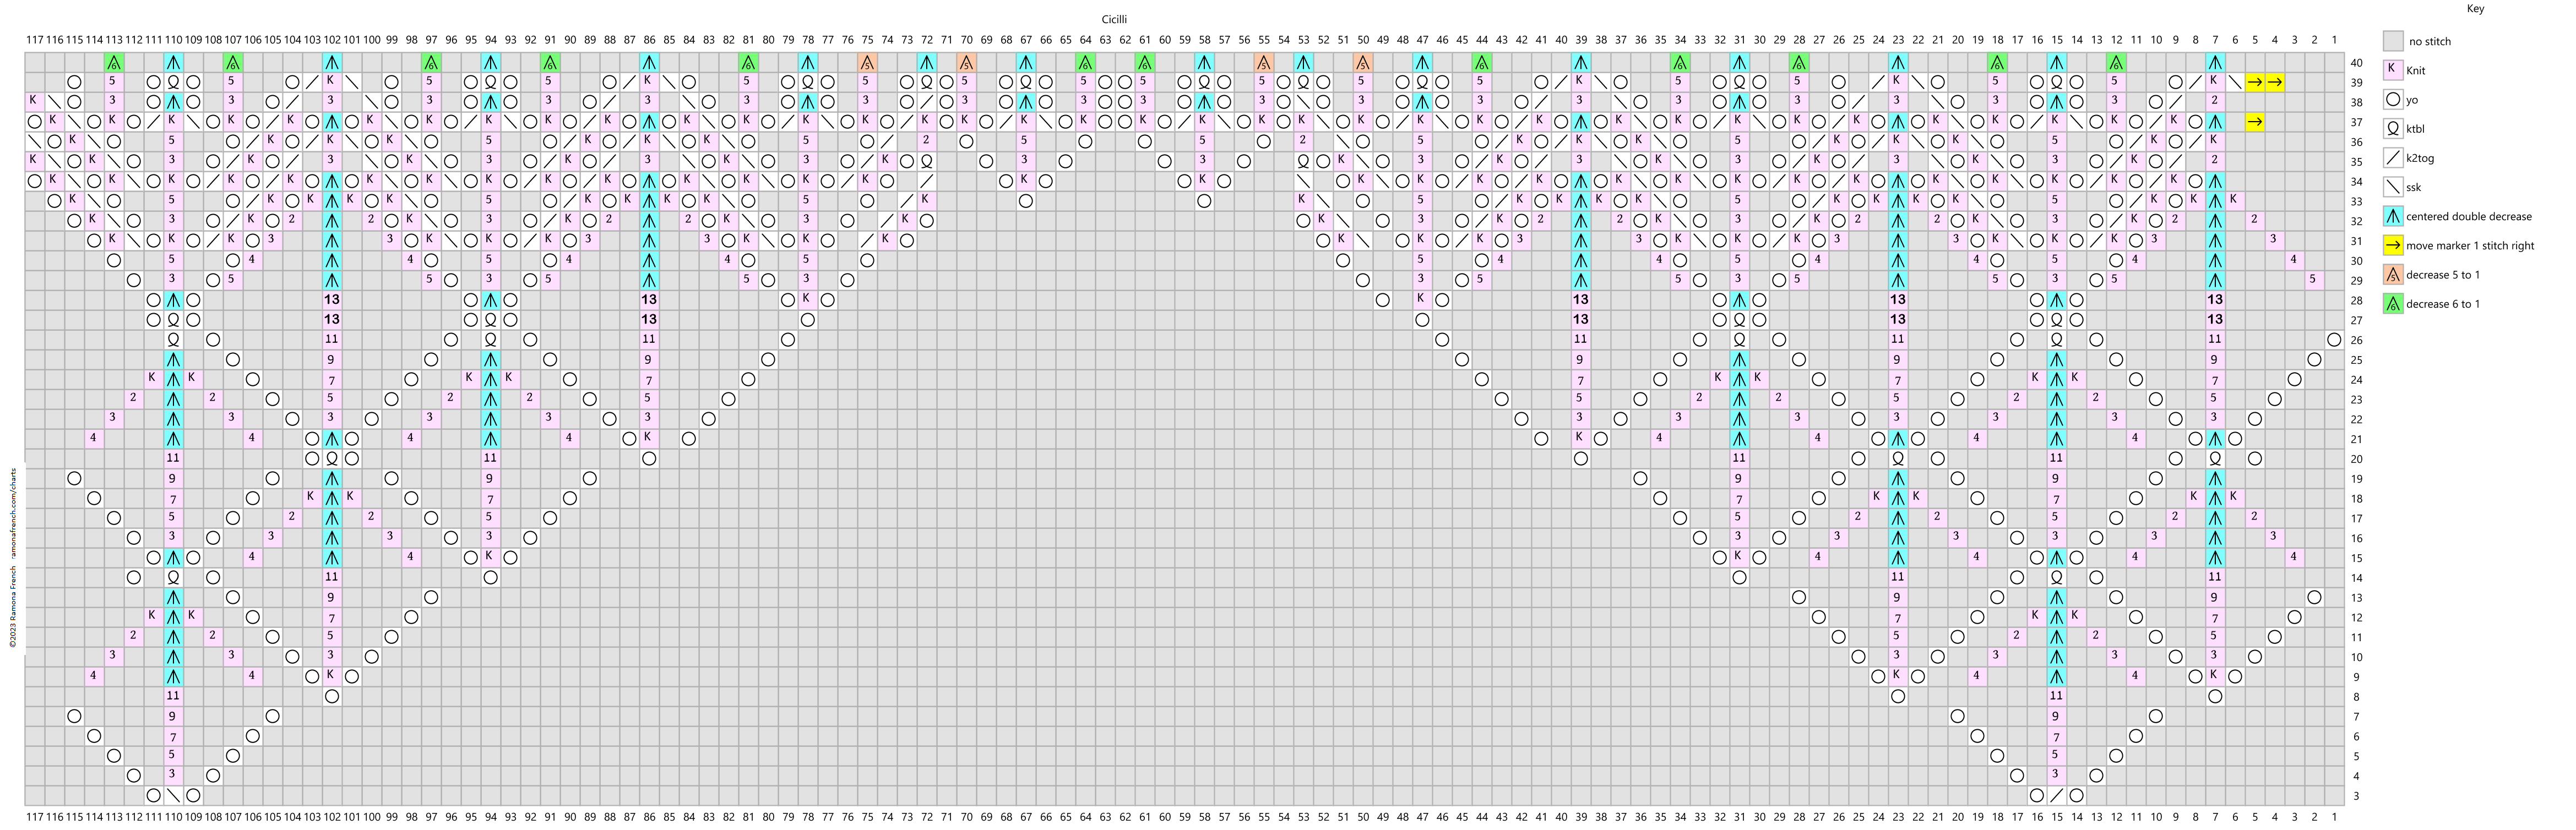Screen dimensions: 2576x830
Task: Select the green 'decrease 6 to 1' key symbol
Action: pyautogui.click(x=2393, y=304)
